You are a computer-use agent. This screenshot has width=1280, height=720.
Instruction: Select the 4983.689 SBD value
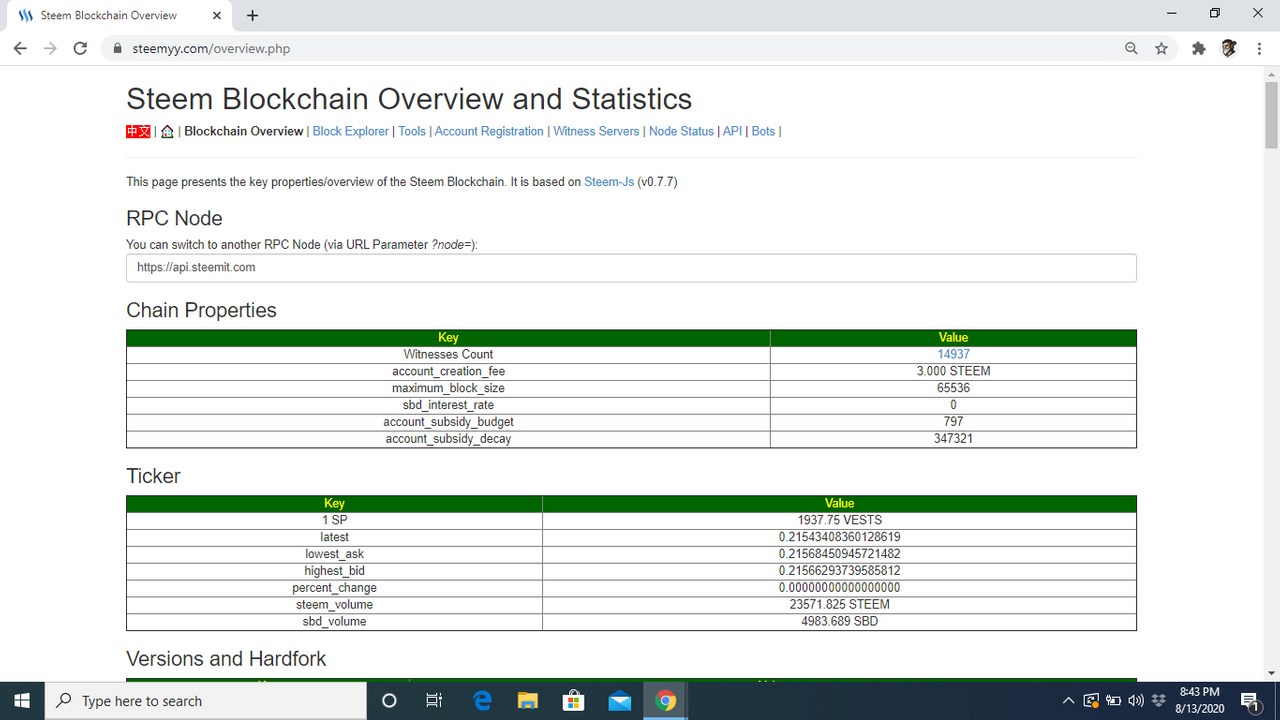tap(839, 622)
